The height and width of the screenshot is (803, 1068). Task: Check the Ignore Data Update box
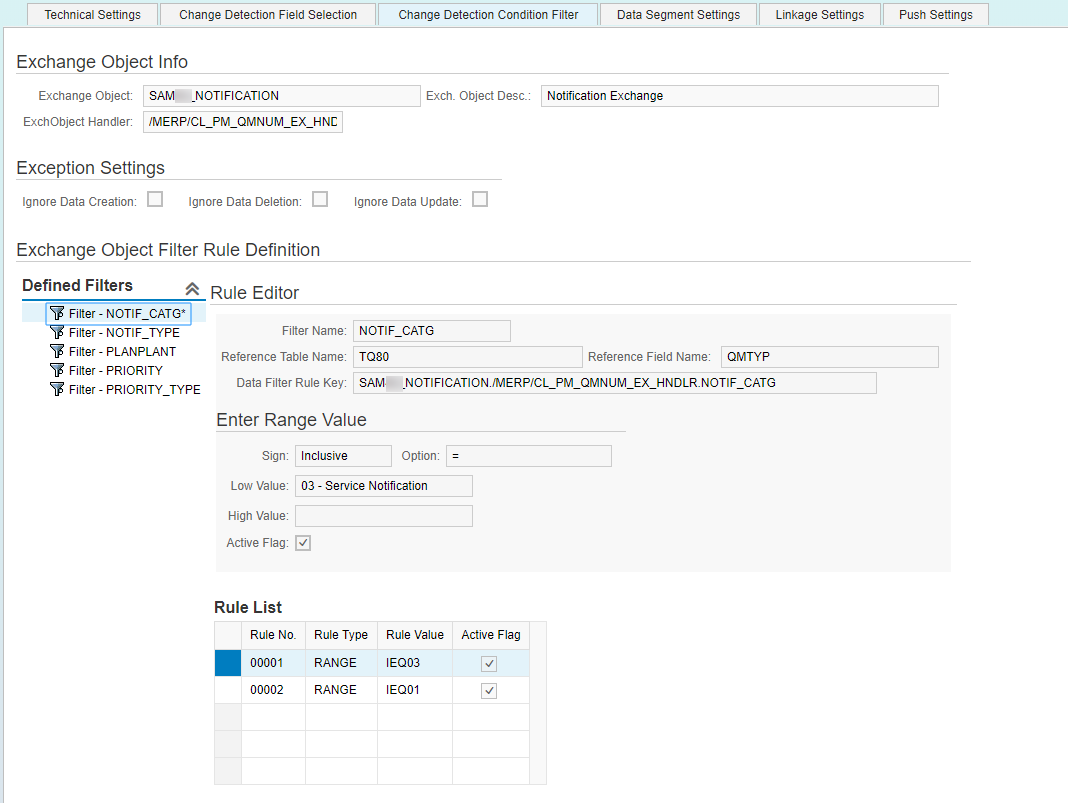point(480,199)
